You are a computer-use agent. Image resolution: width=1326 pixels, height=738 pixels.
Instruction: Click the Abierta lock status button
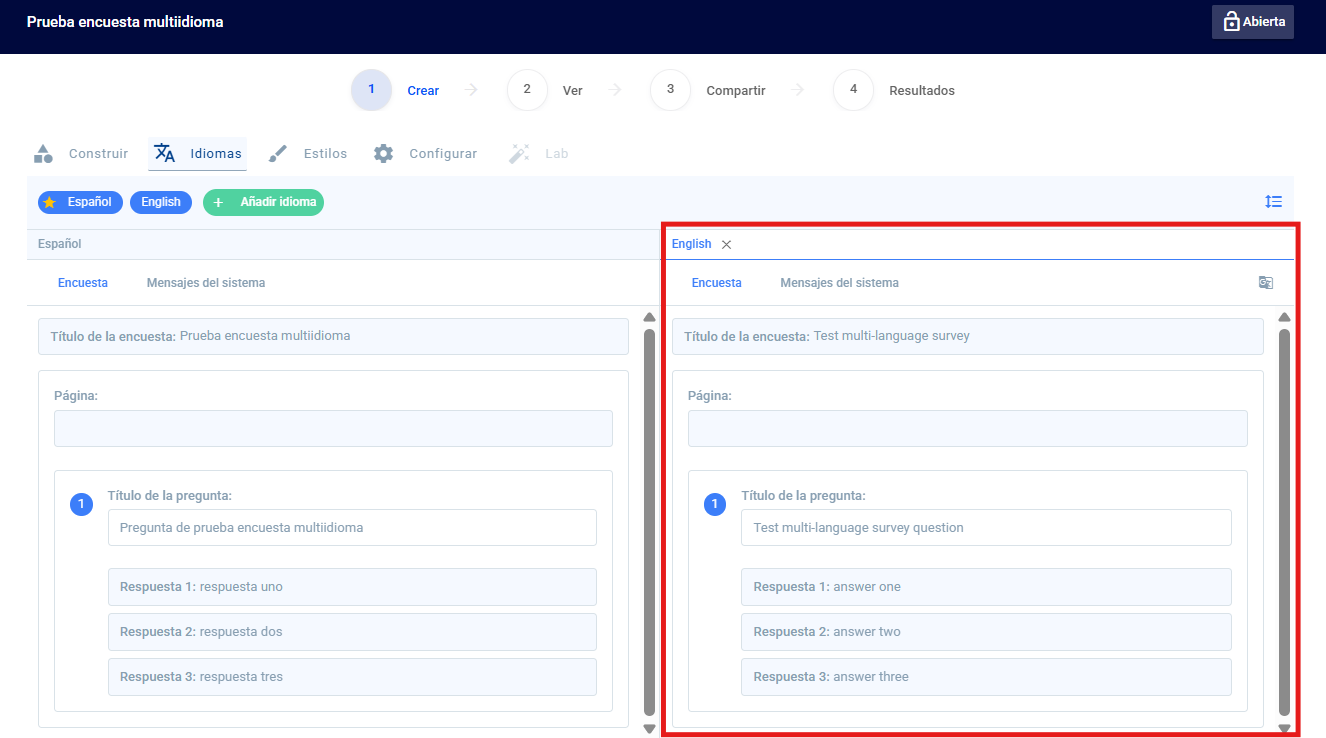click(x=1252, y=22)
